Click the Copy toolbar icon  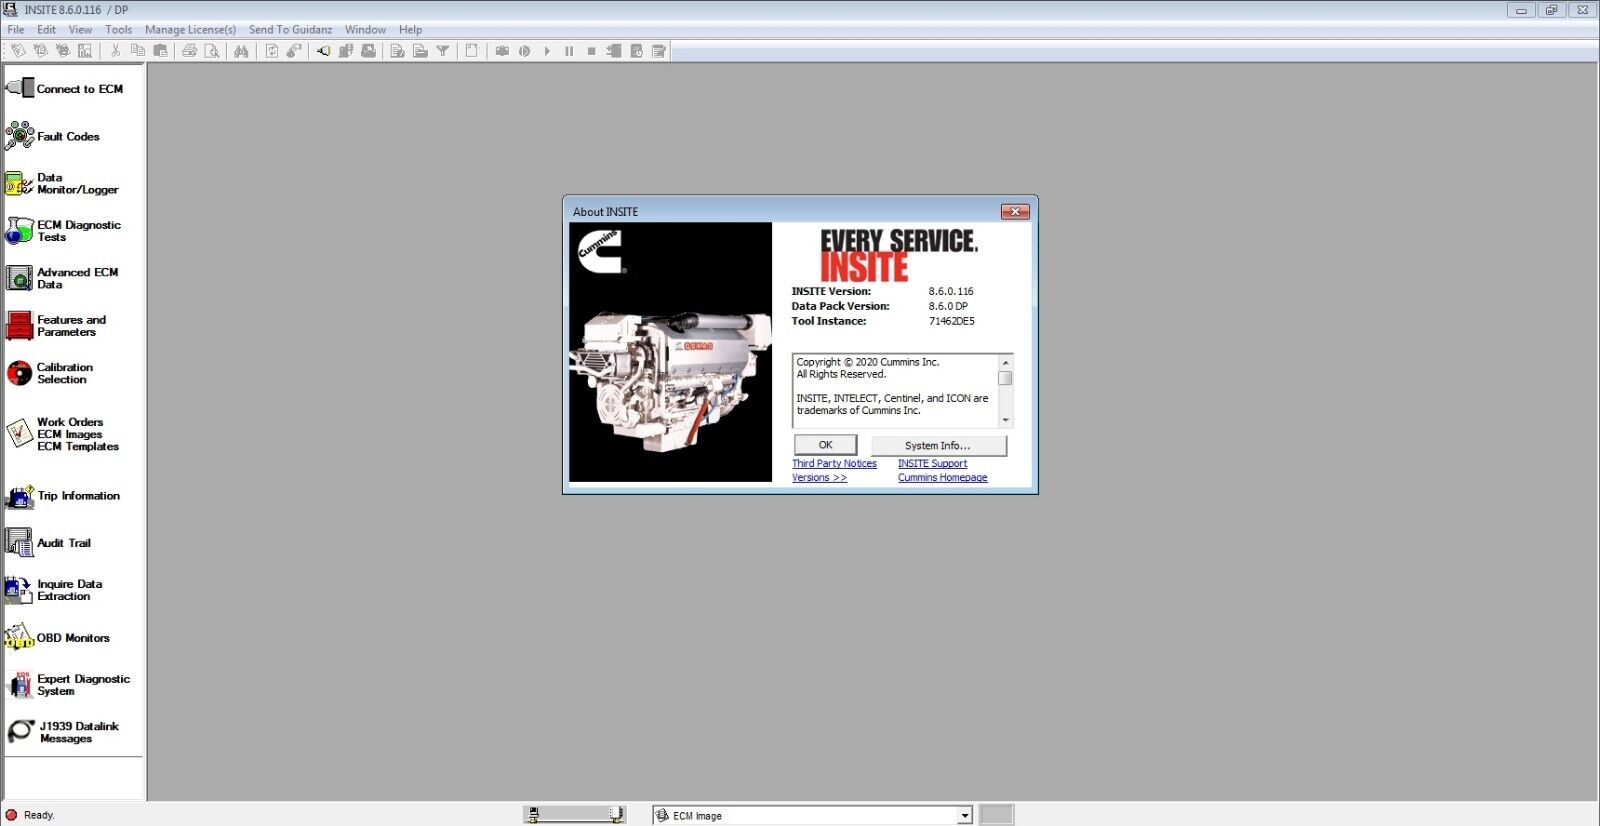138,51
